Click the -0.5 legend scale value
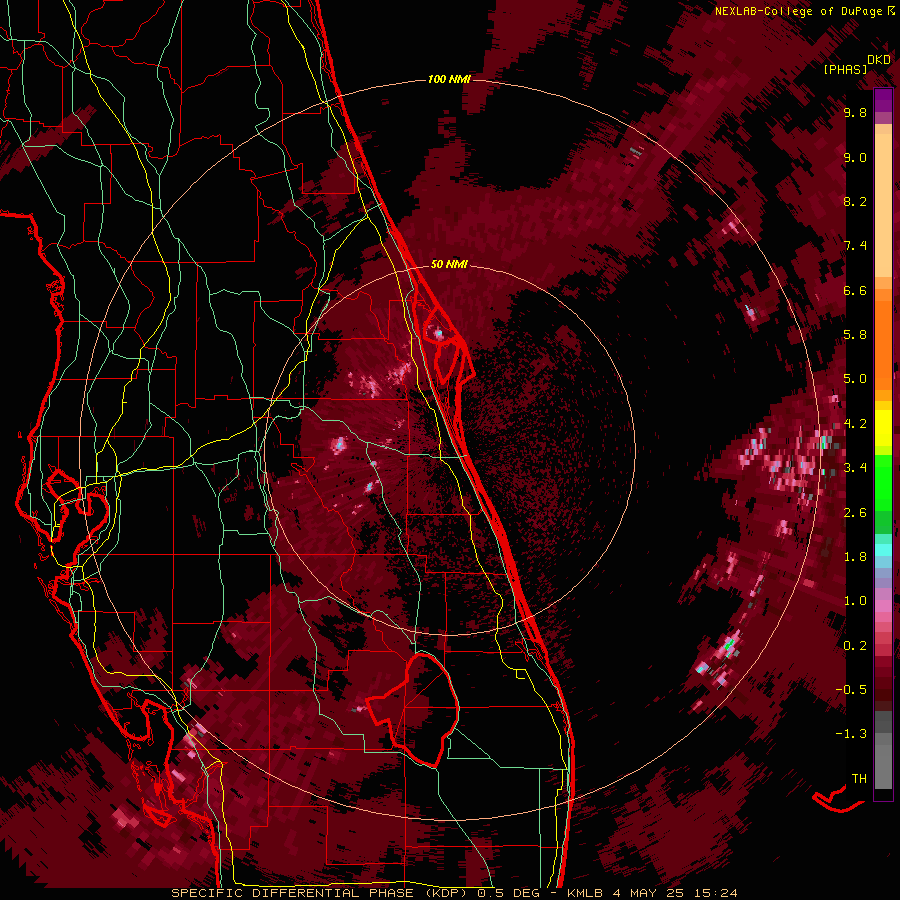 851,690
